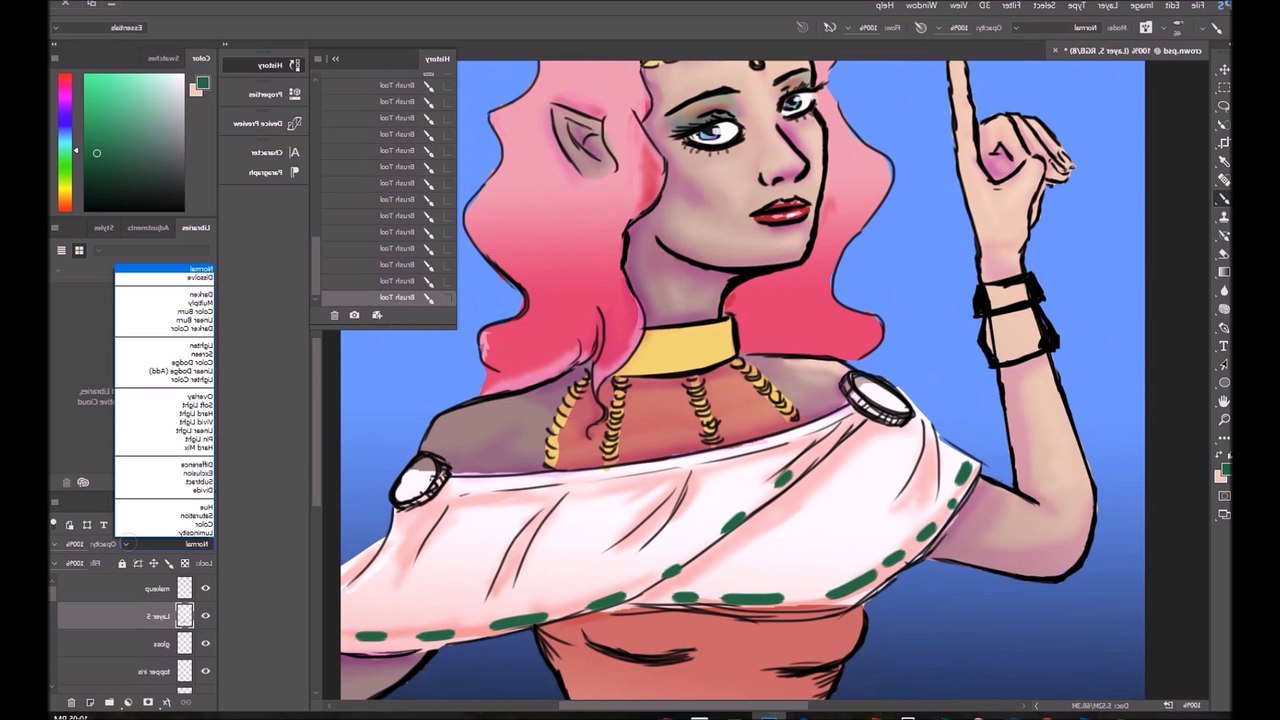Toggle lock layer position

153,564
